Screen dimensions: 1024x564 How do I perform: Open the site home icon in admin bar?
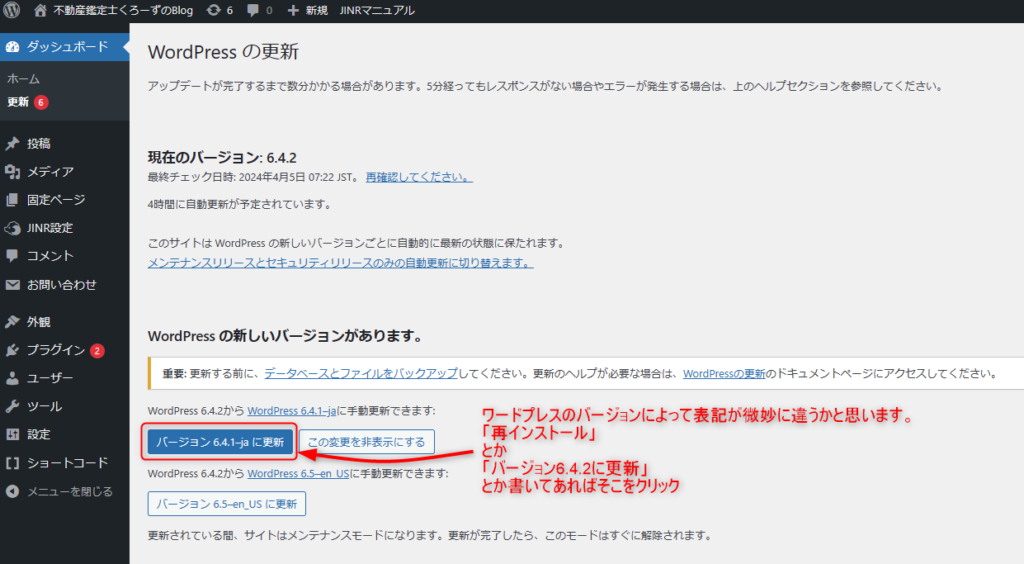click(x=40, y=10)
